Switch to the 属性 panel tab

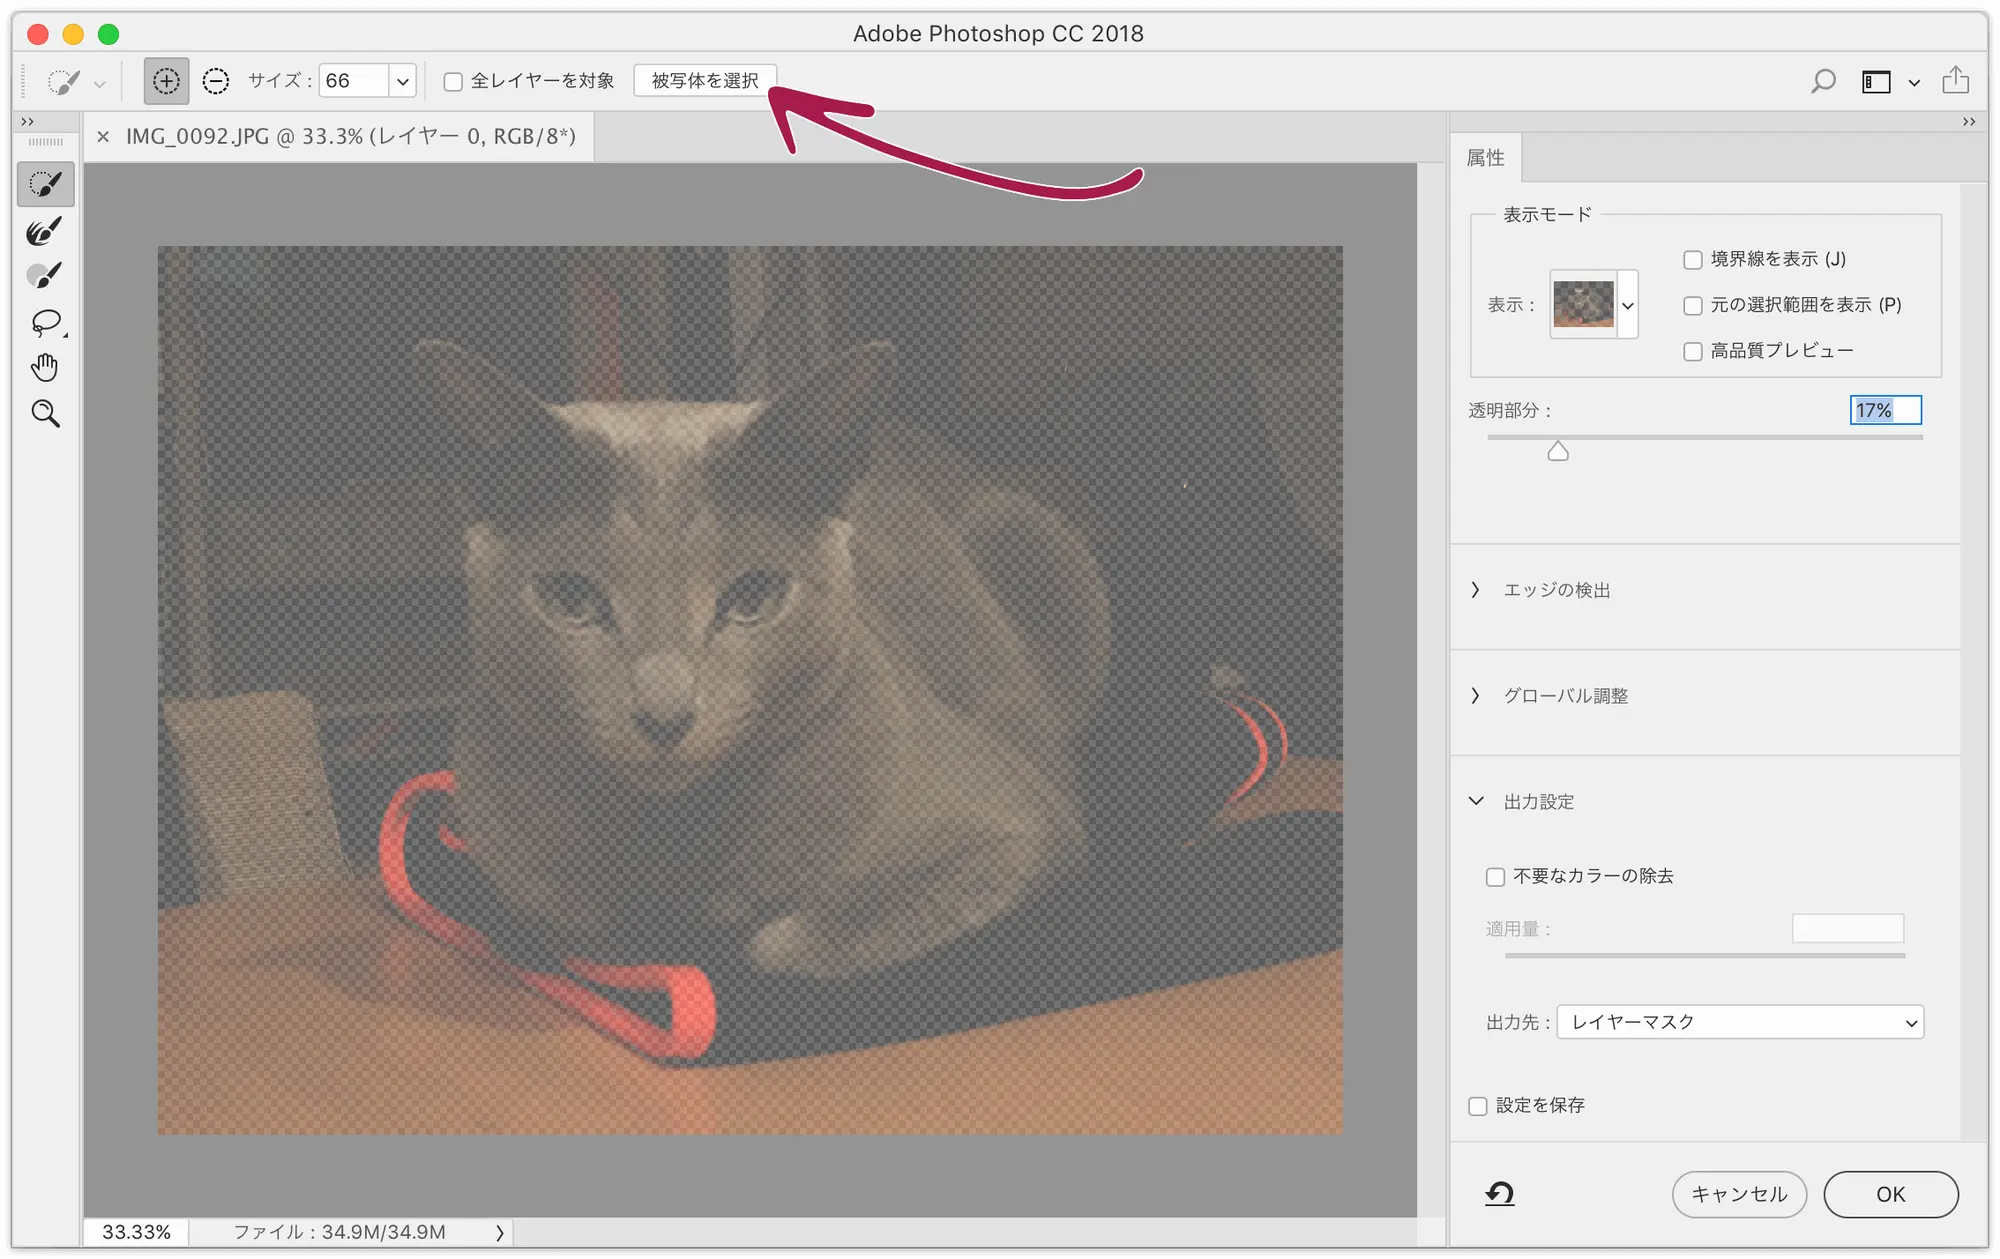(1486, 157)
